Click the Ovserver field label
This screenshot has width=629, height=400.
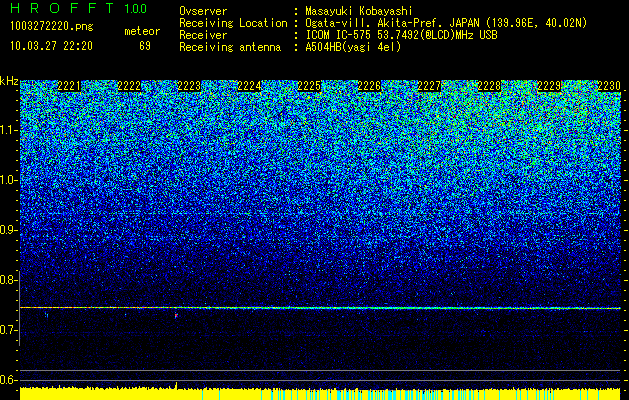pyautogui.click(x=203, y=11)
